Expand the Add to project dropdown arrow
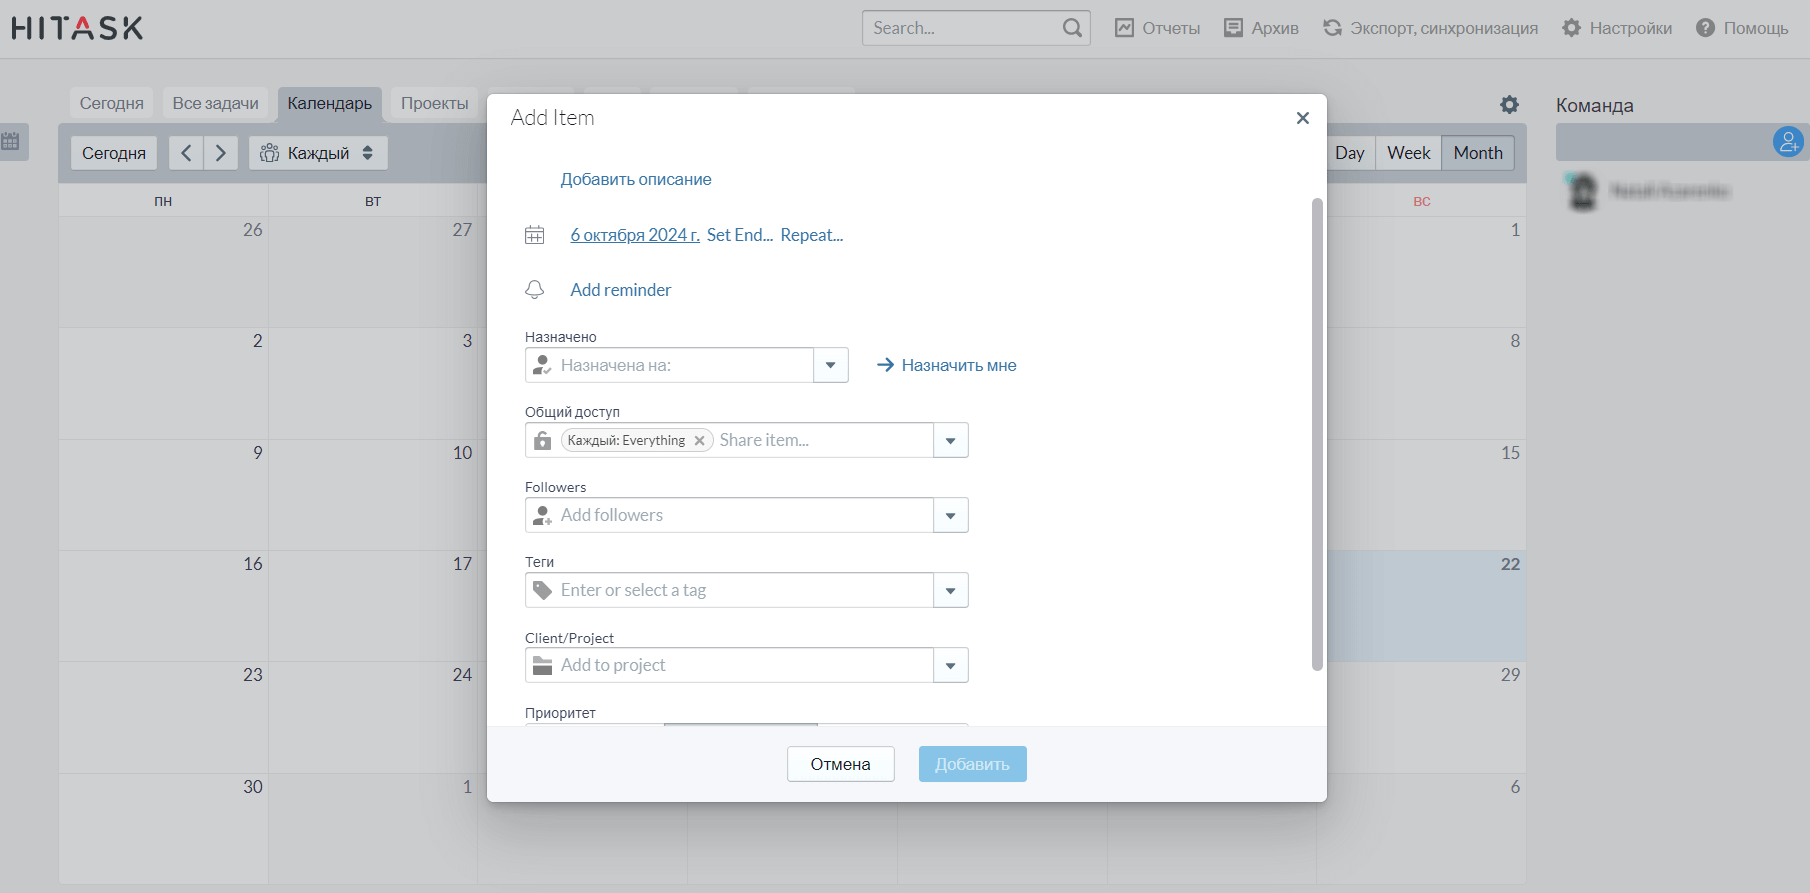 (x=951, y=665)
